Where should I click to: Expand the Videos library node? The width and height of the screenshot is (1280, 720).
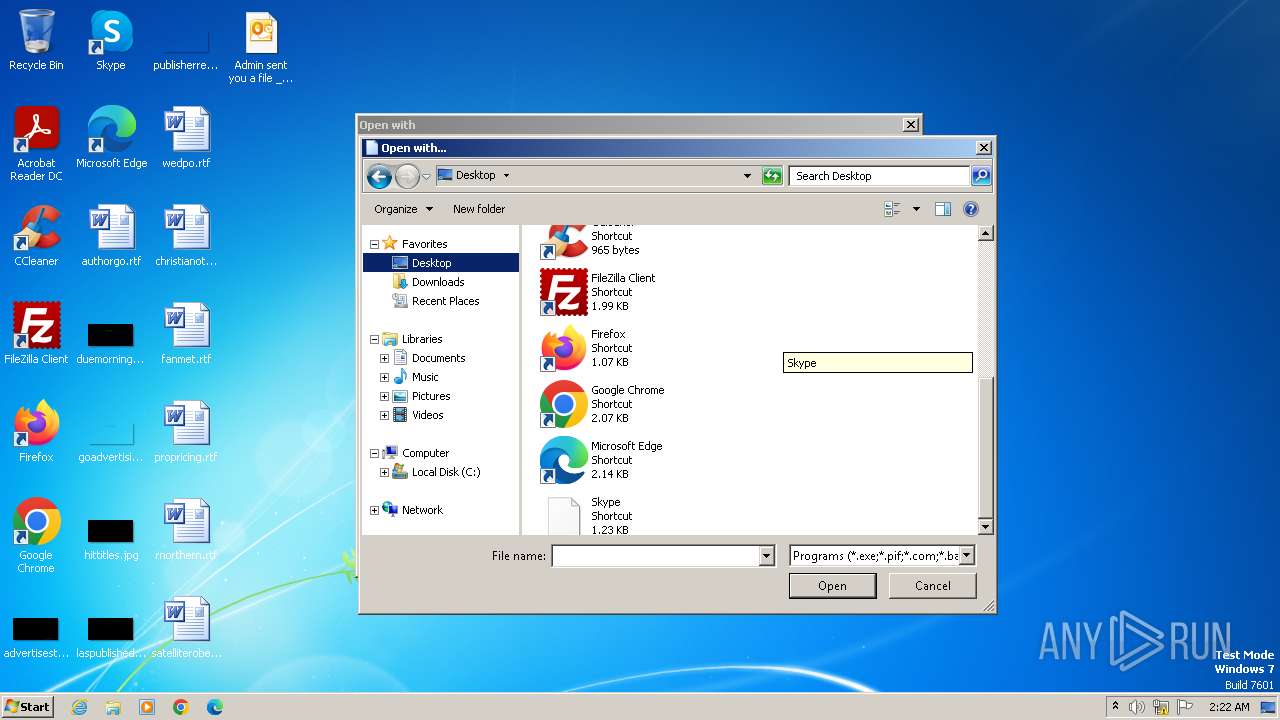pos(384,415)
